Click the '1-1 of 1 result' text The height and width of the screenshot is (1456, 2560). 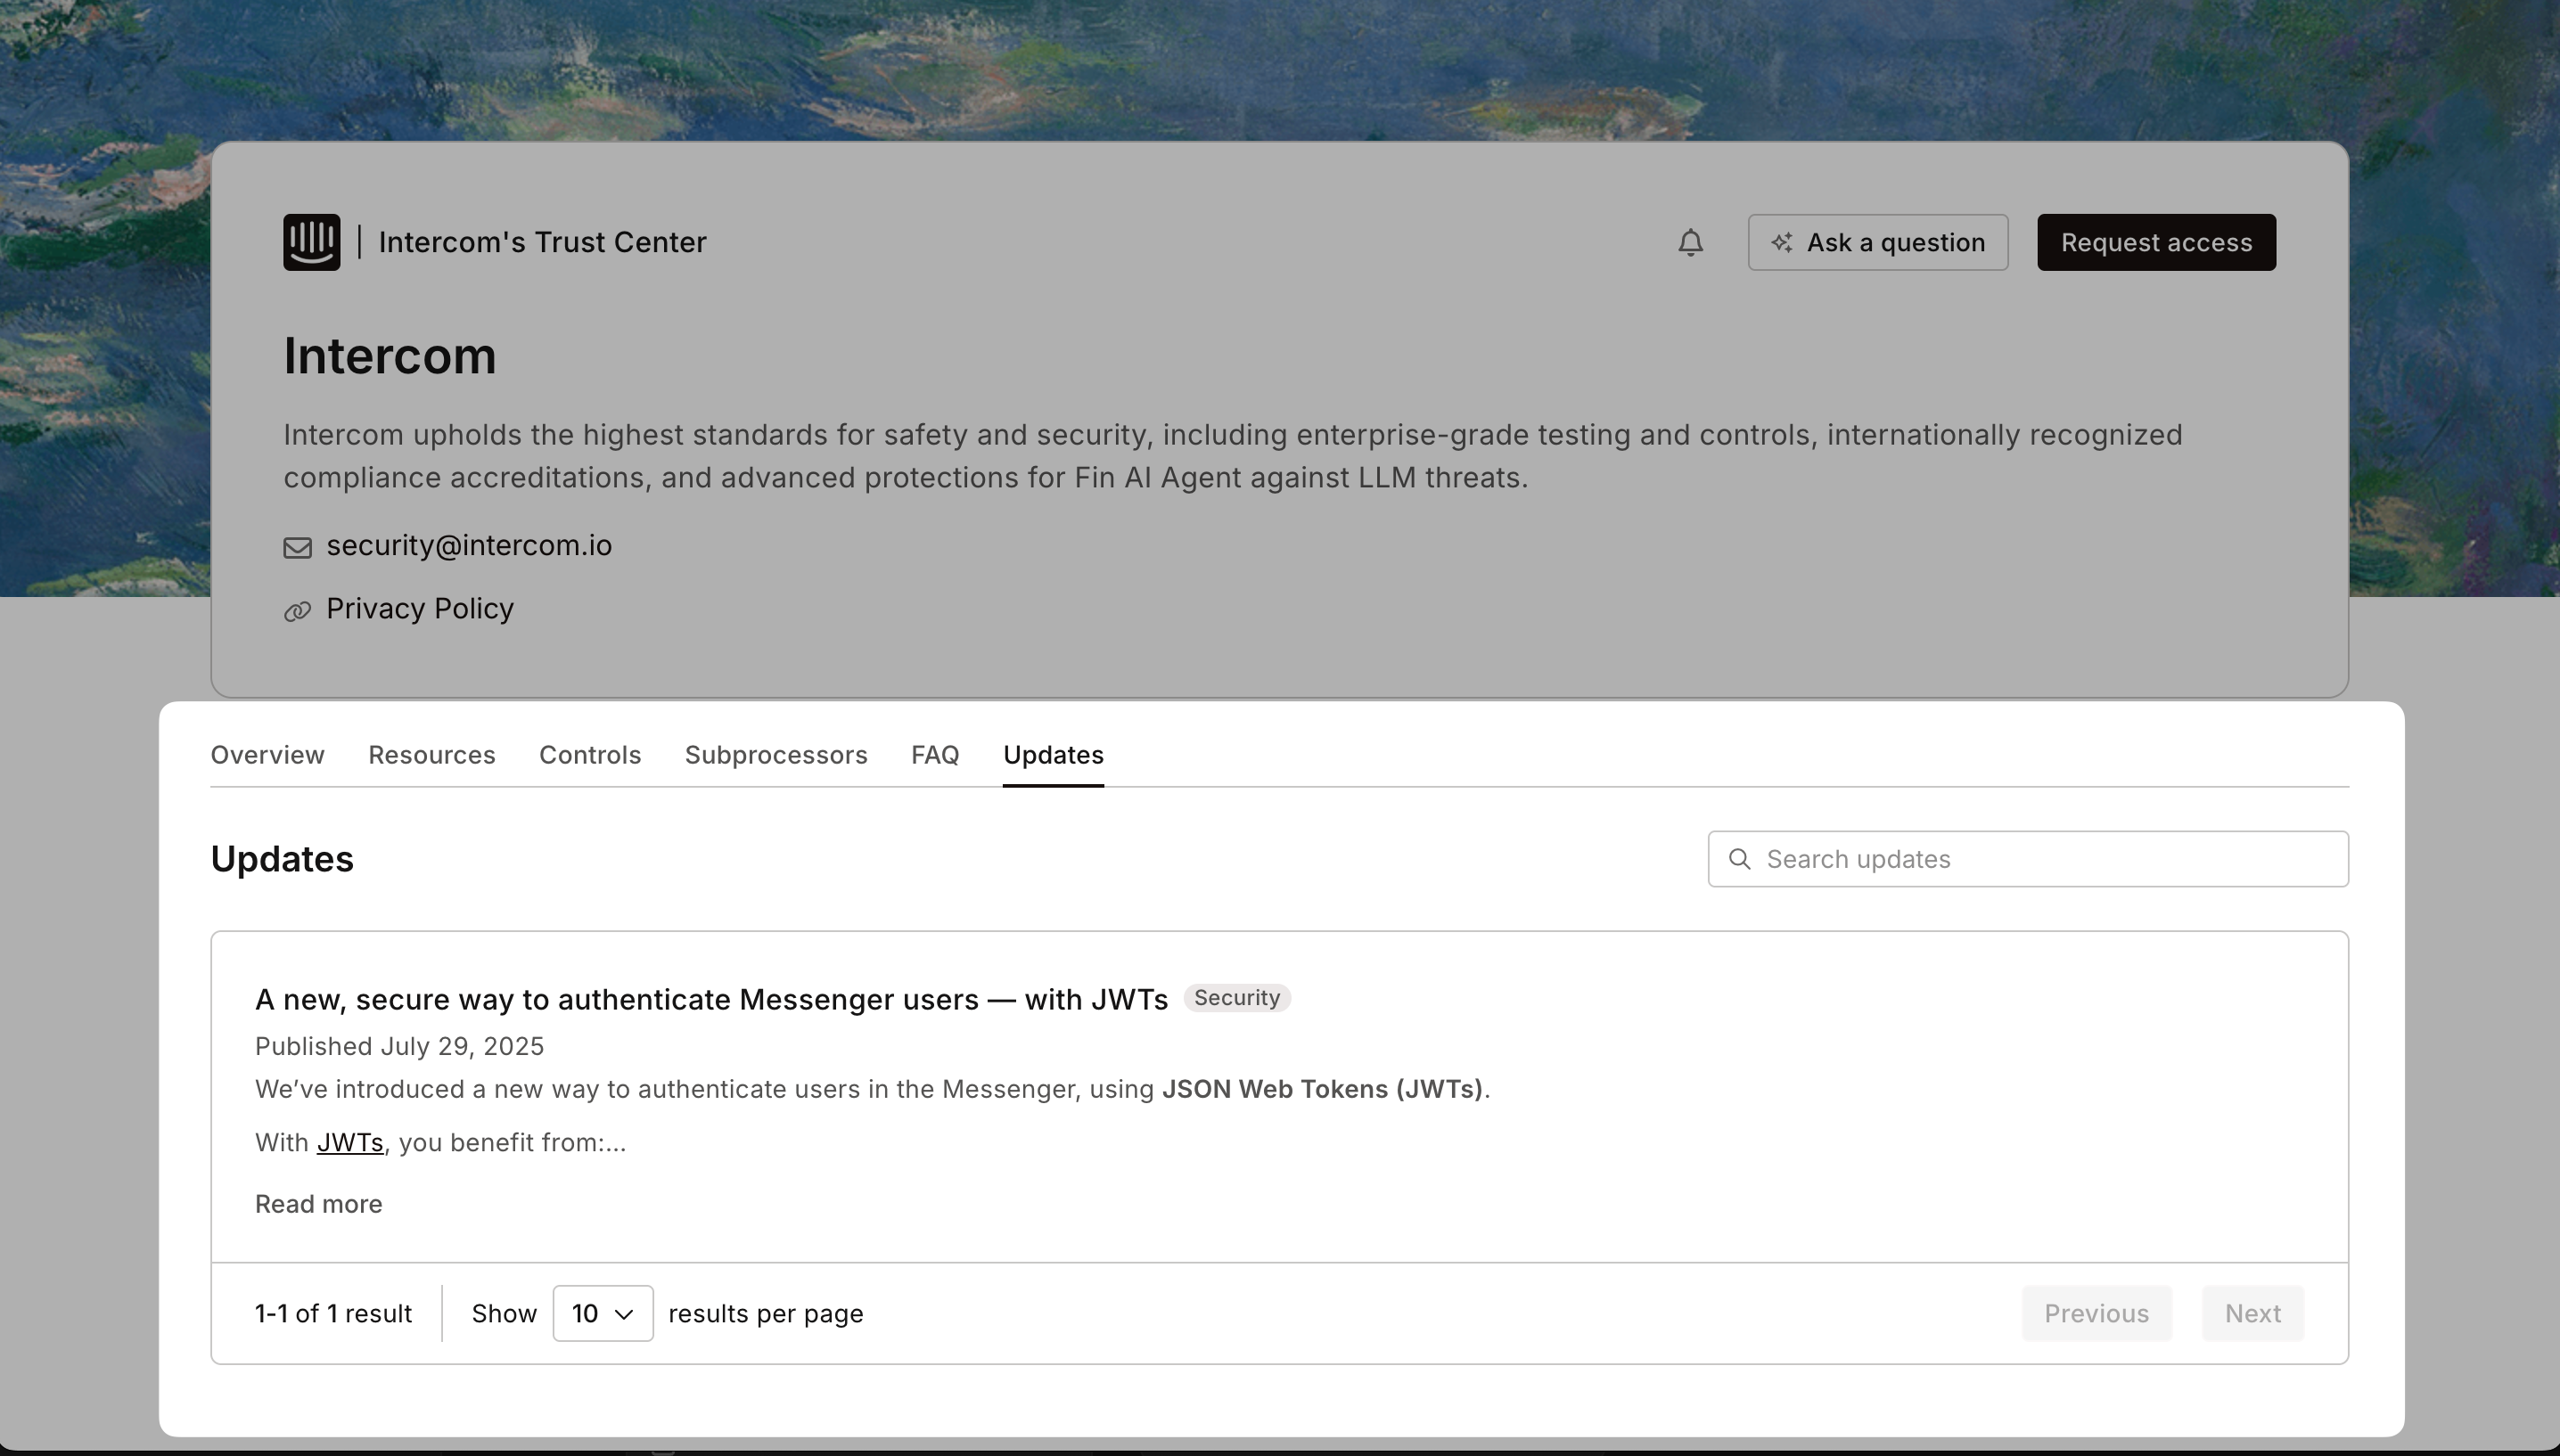click(x=333, y=1314)
